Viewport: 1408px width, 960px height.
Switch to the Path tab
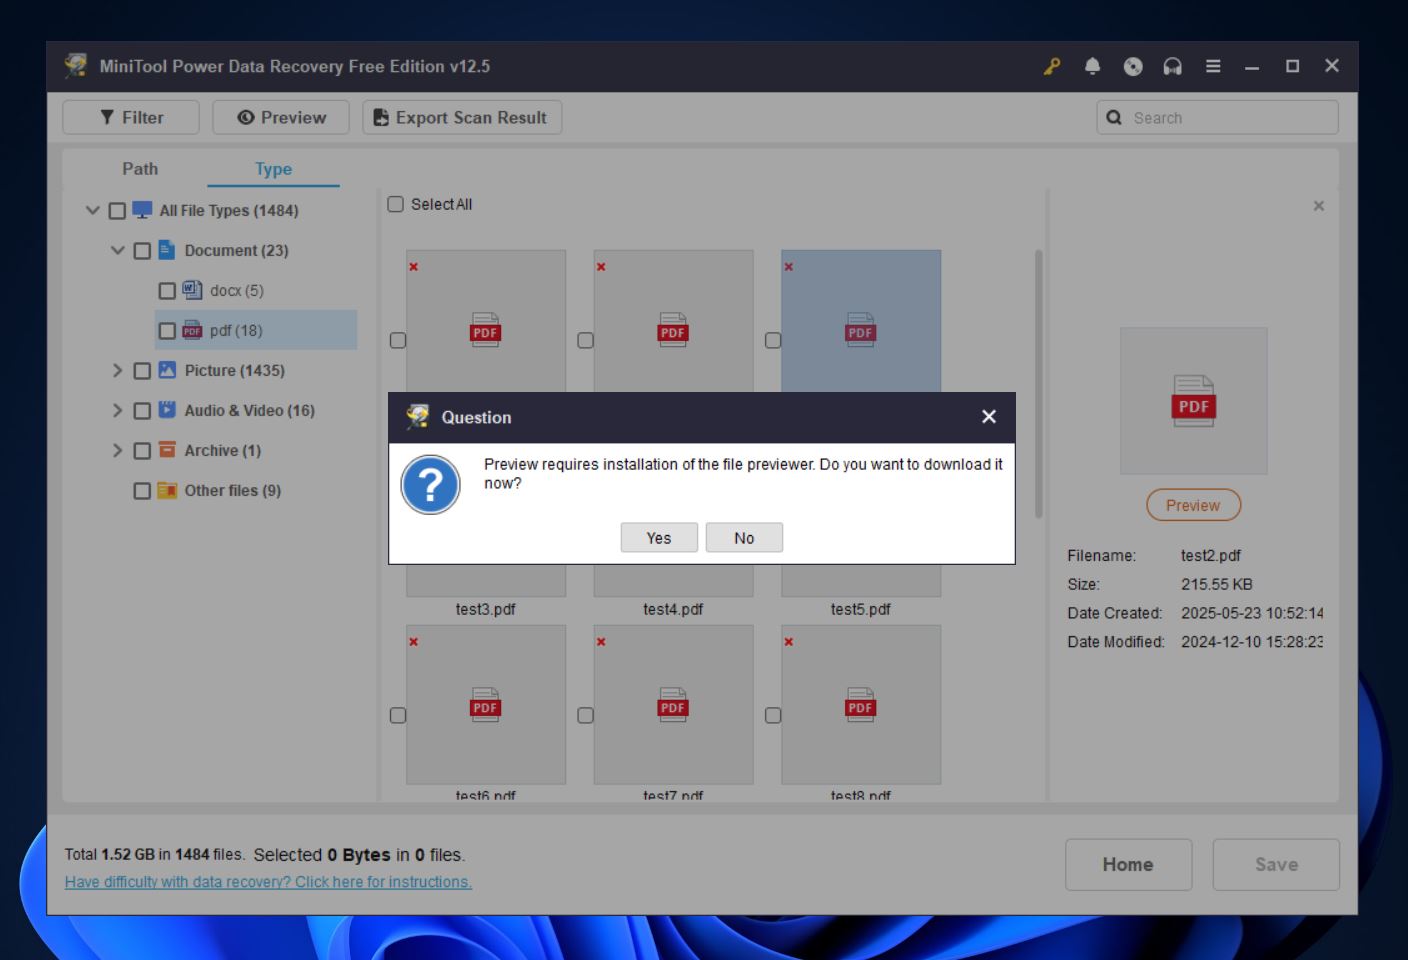click(139, 168)
